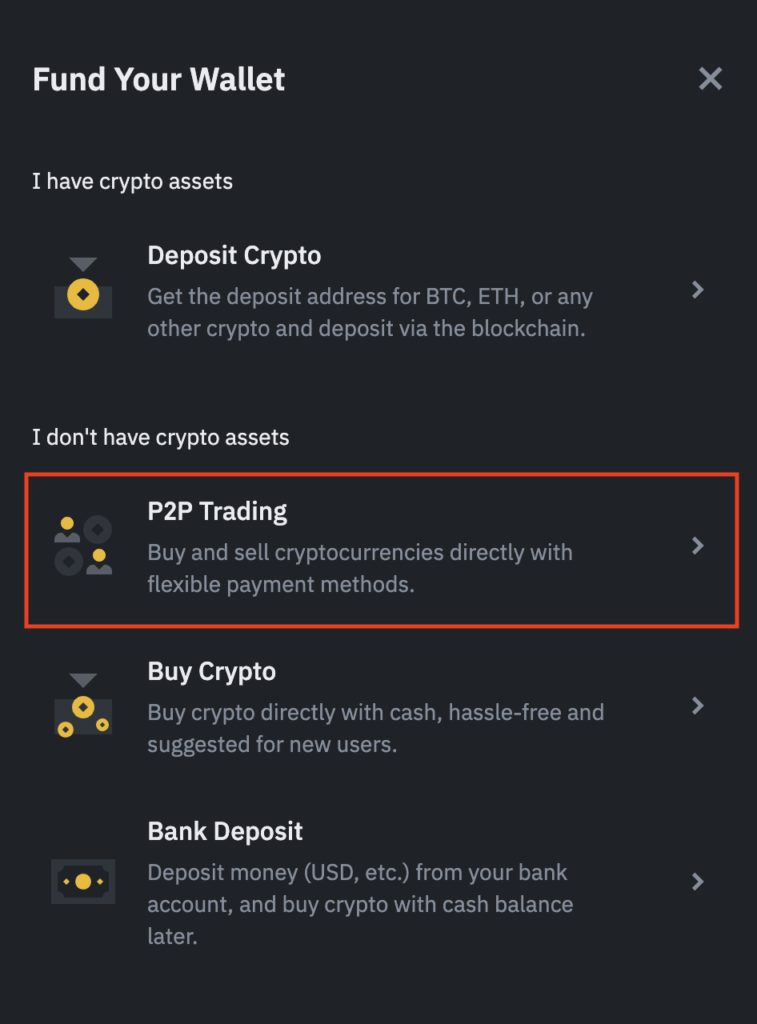Click the close X icon
Screen dimensions: 757x1024
click(x=710, y=78)
